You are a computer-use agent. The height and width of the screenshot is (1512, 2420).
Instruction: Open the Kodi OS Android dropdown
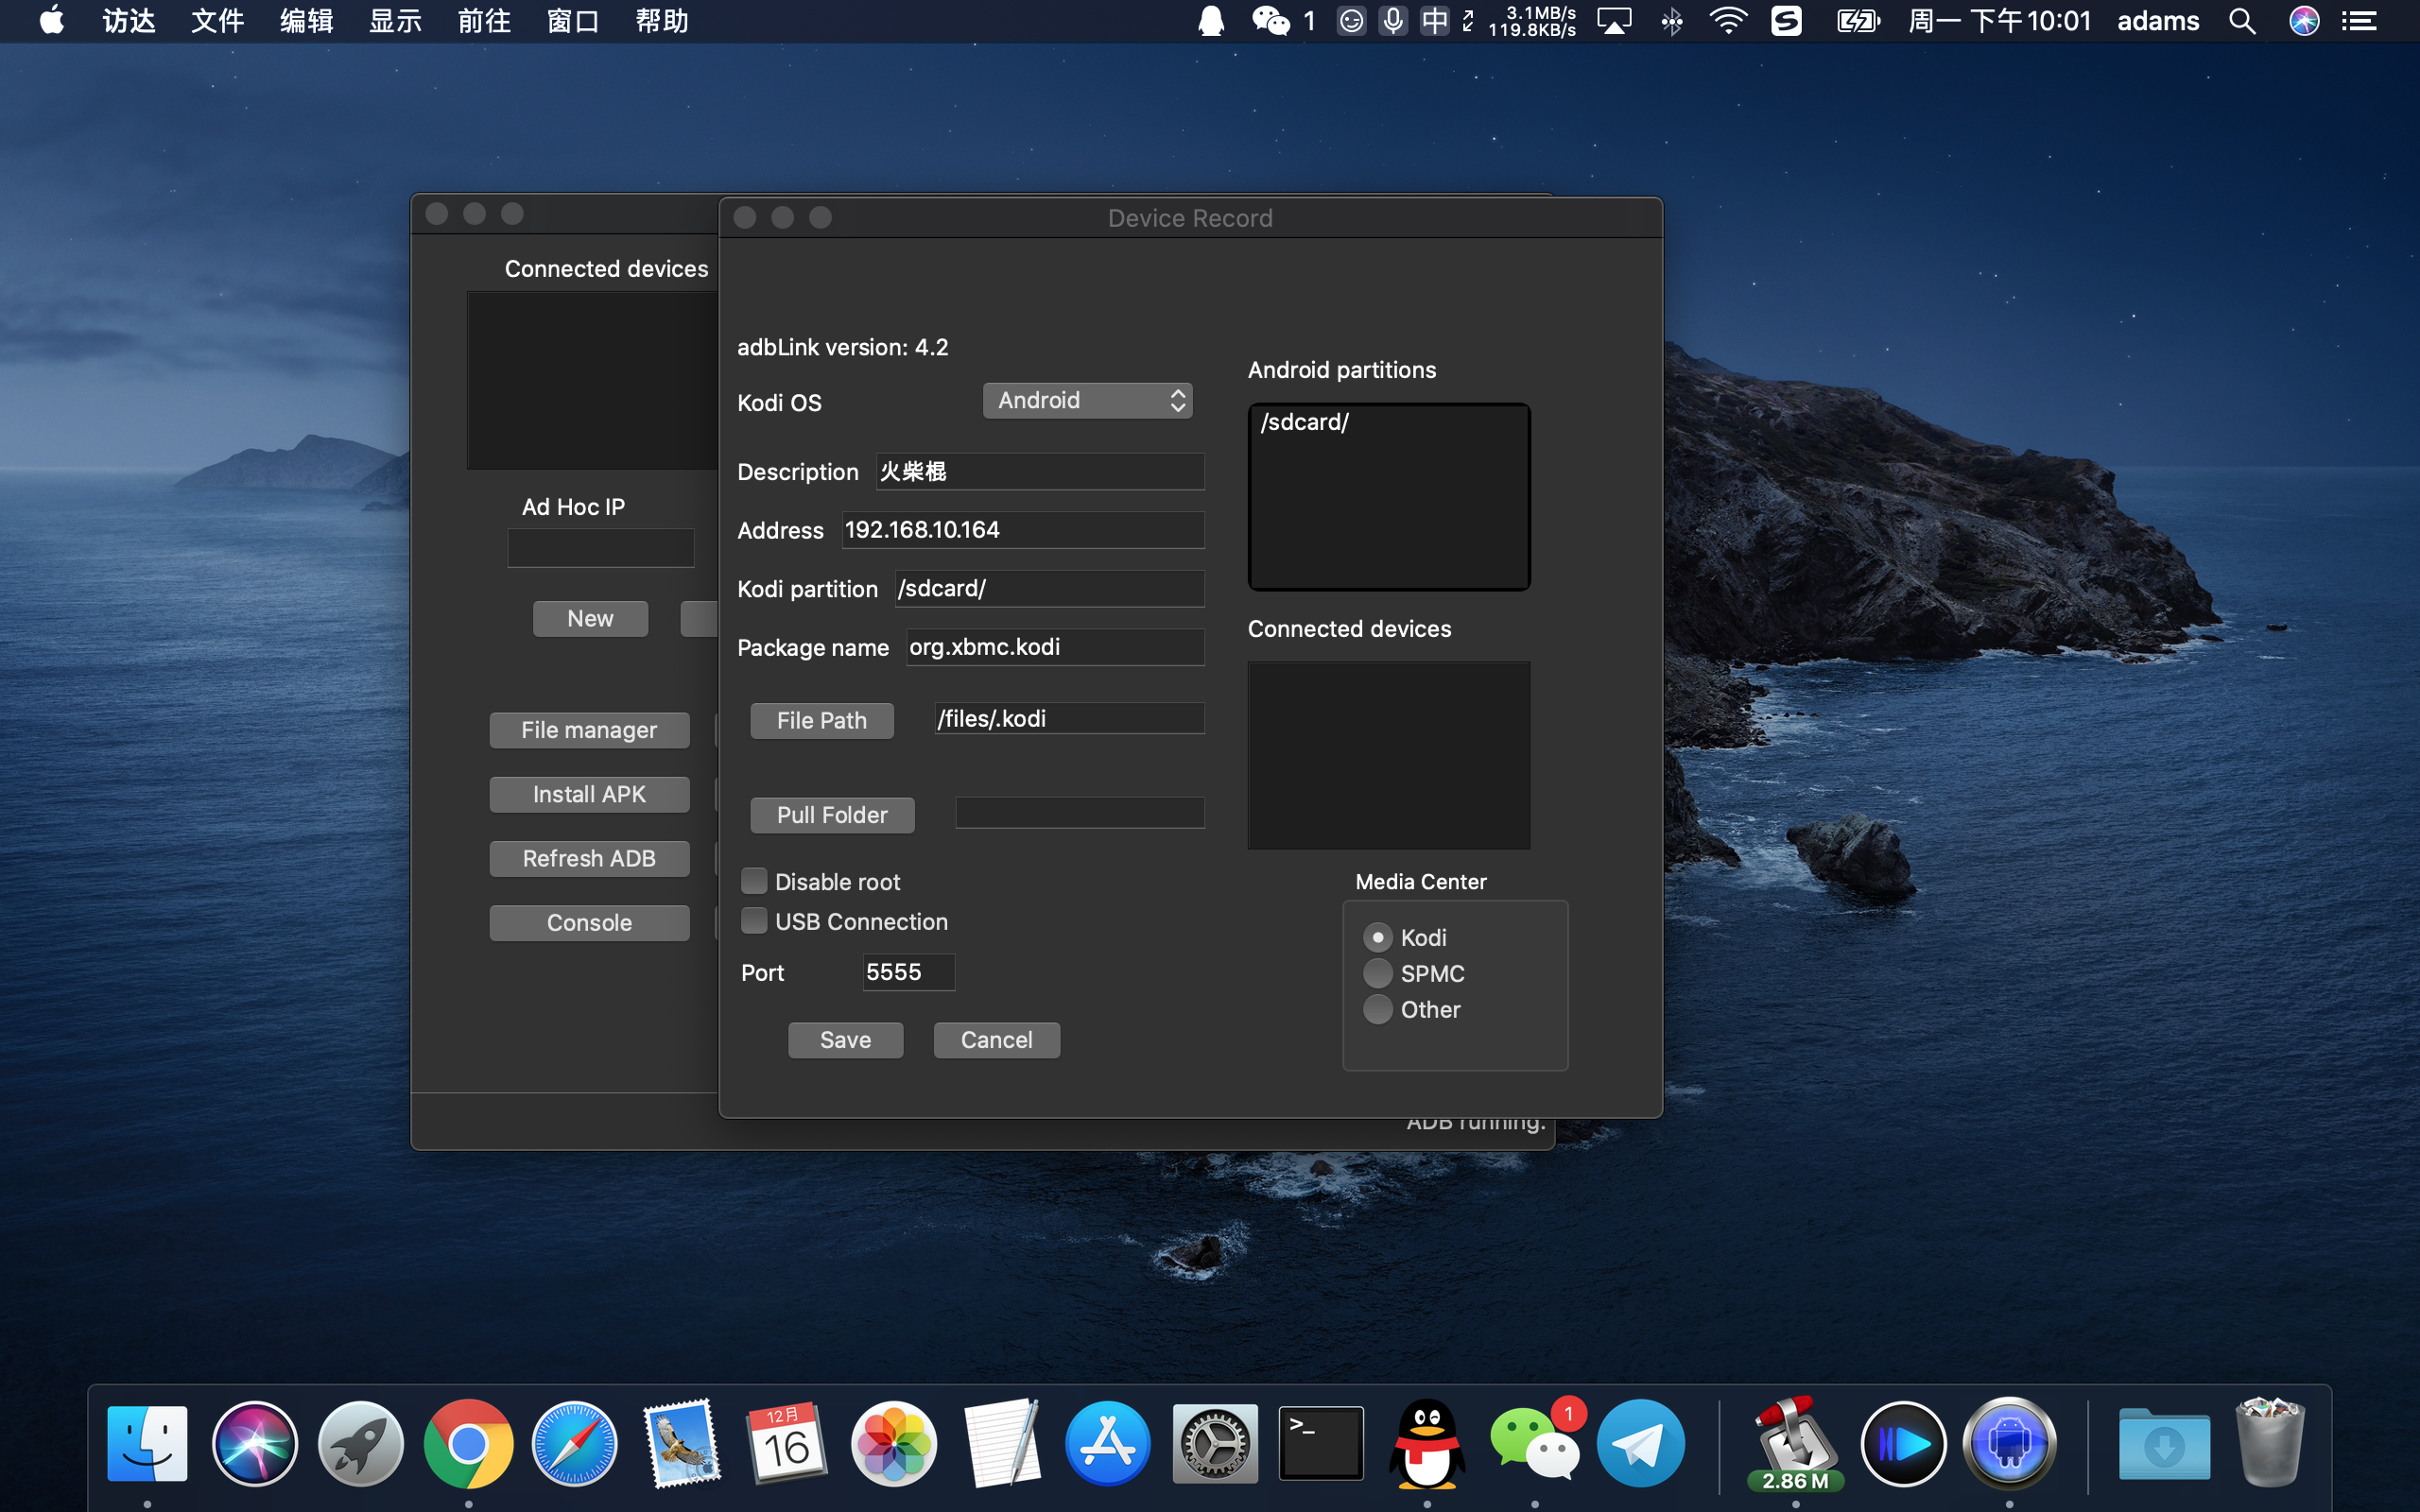[1087, 401]
